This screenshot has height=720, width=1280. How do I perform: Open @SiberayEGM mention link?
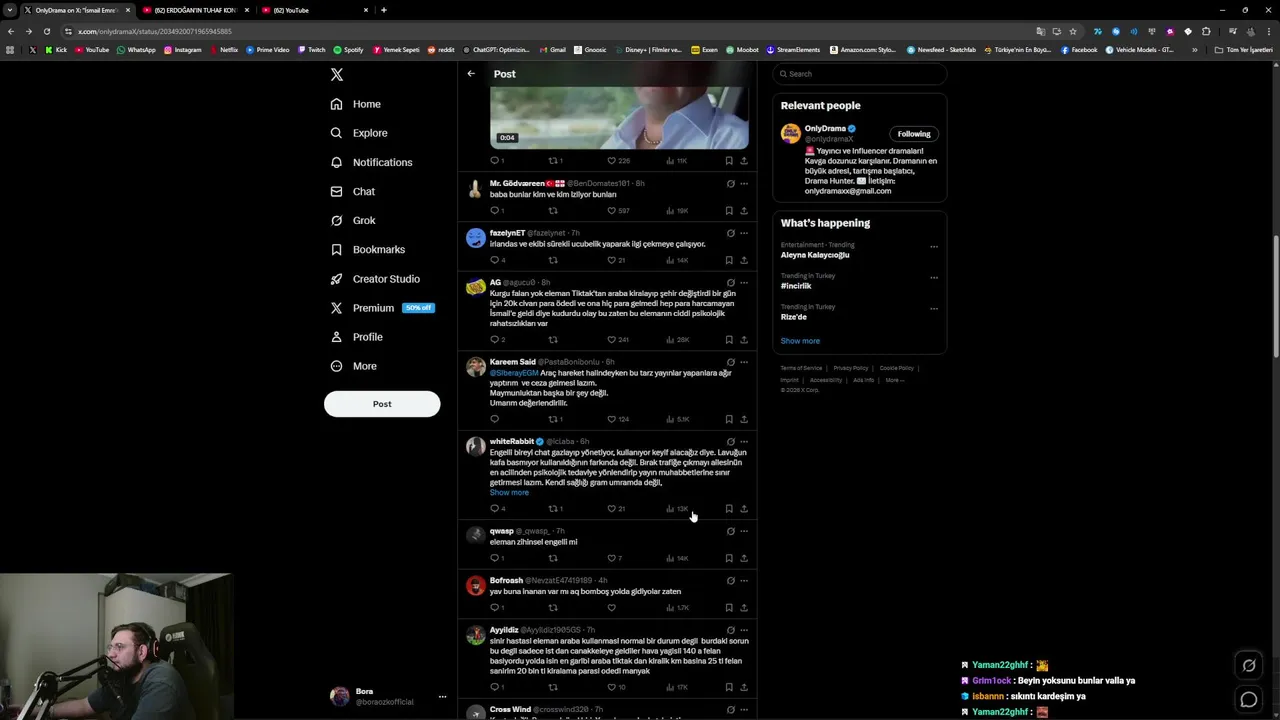pos(514,373)
